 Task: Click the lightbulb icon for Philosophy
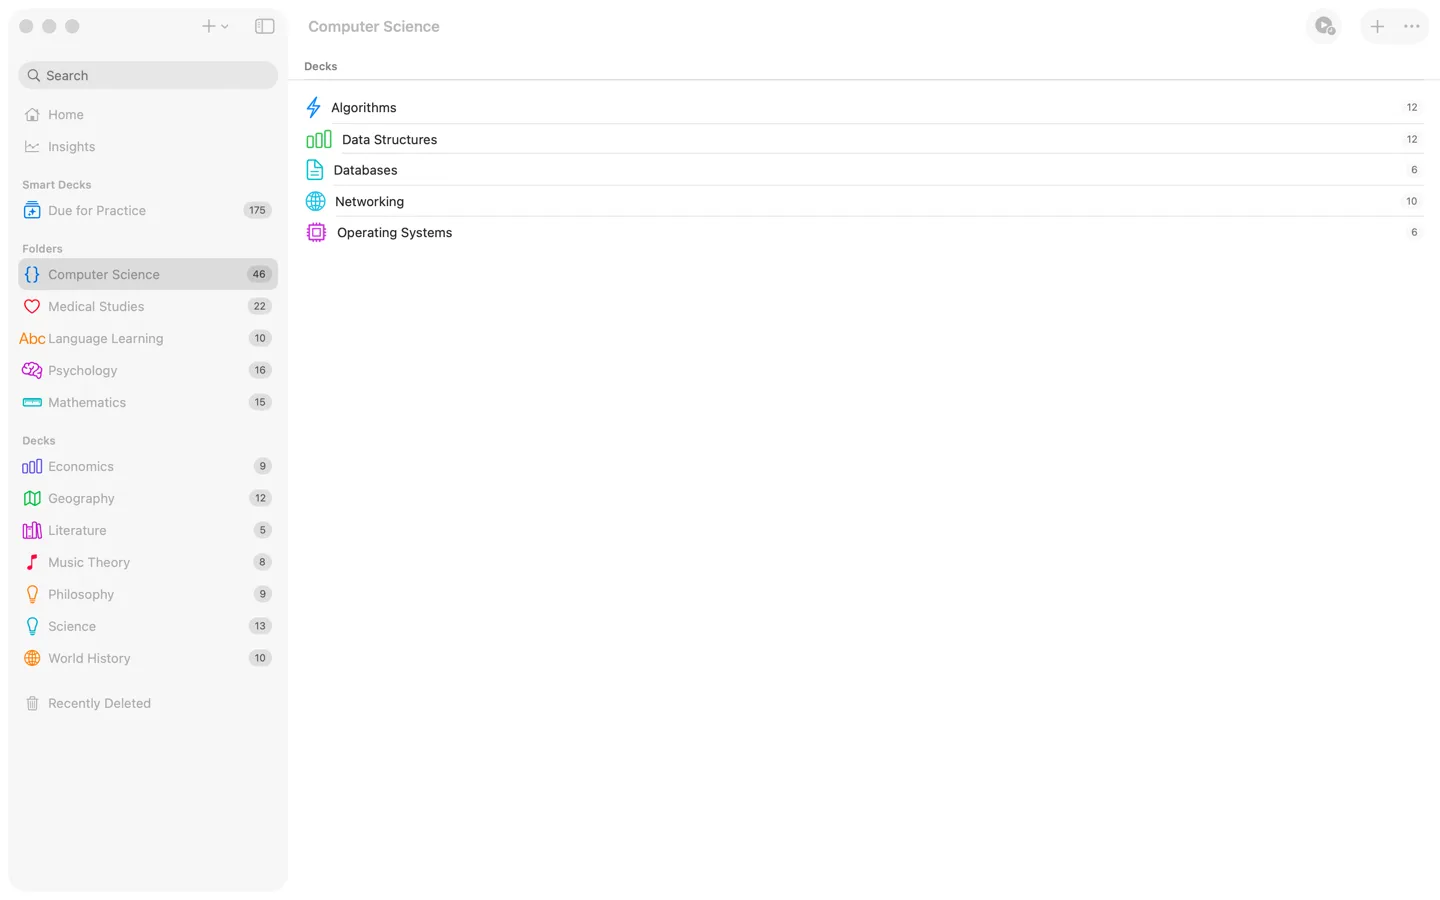pyautogui.click(x=32, y=594)
